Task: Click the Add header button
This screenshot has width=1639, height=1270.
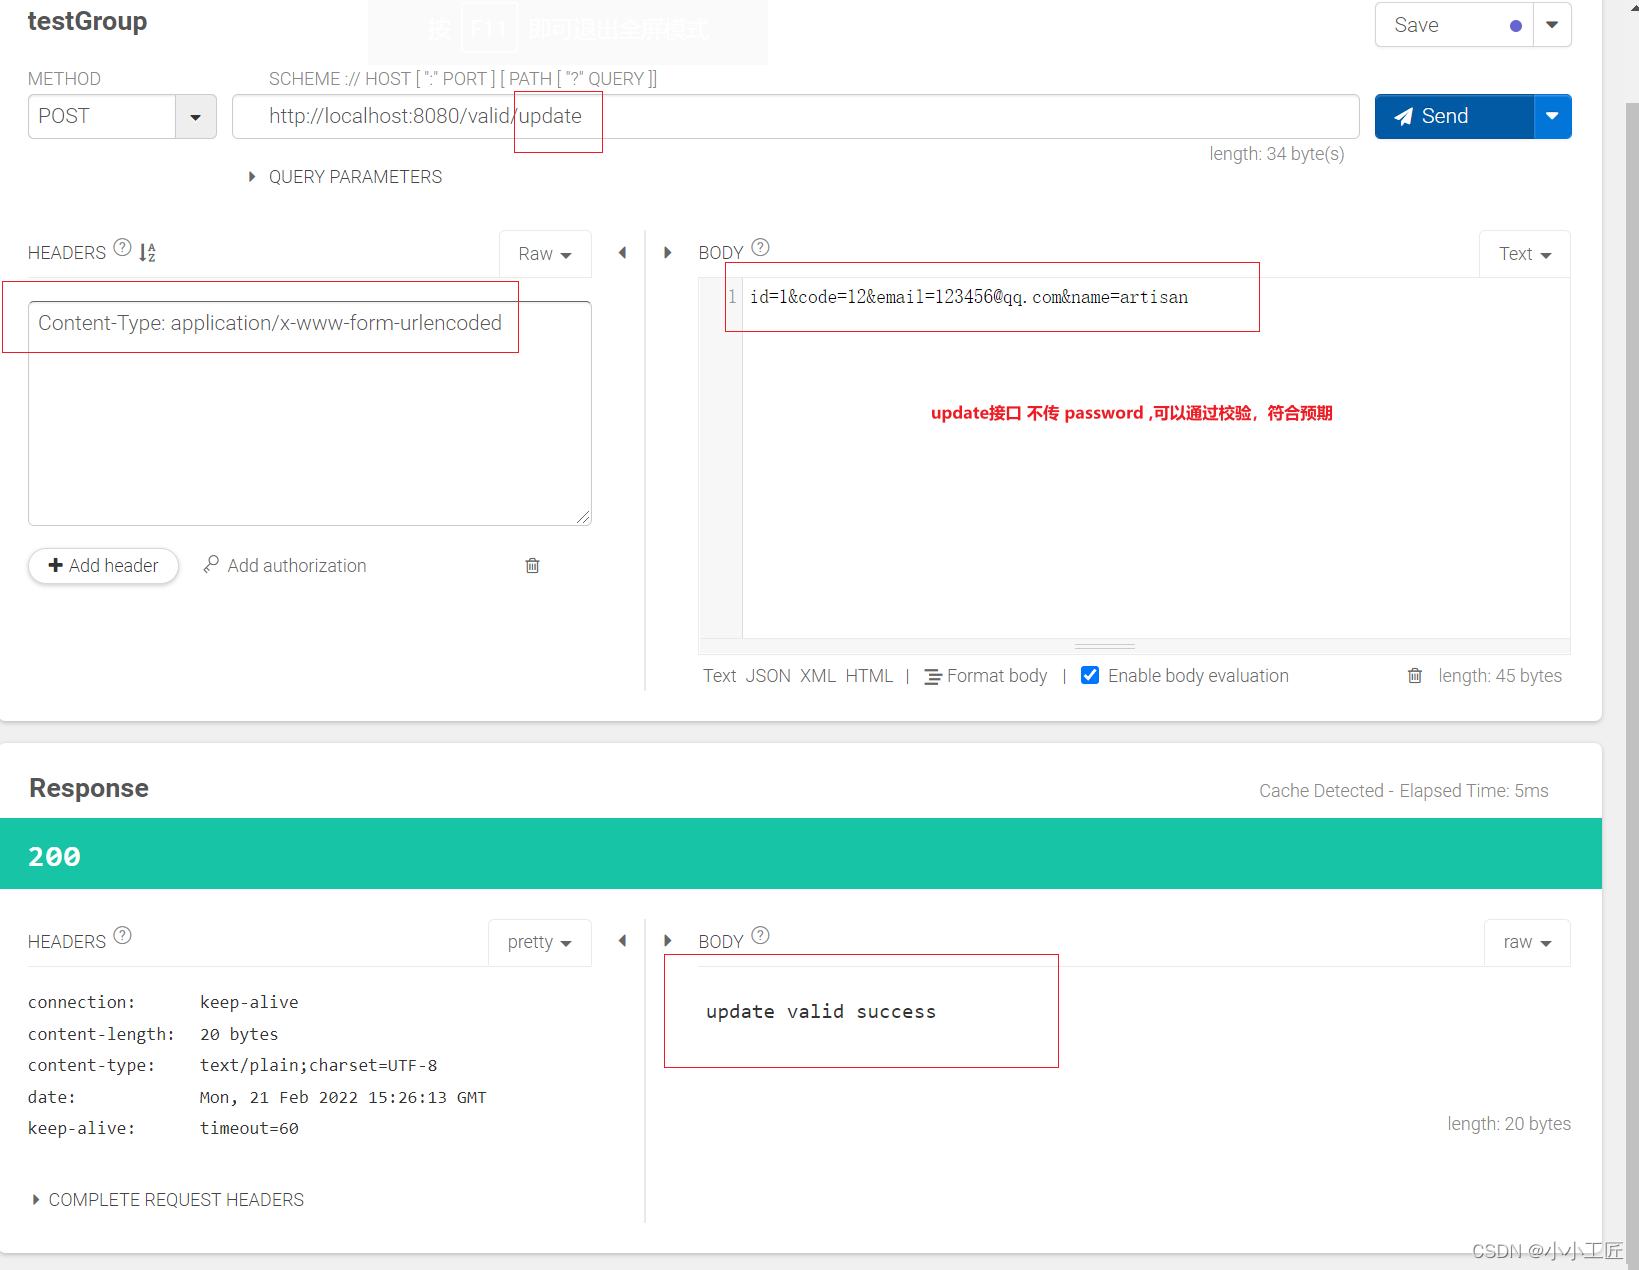Action: point(103,566)
